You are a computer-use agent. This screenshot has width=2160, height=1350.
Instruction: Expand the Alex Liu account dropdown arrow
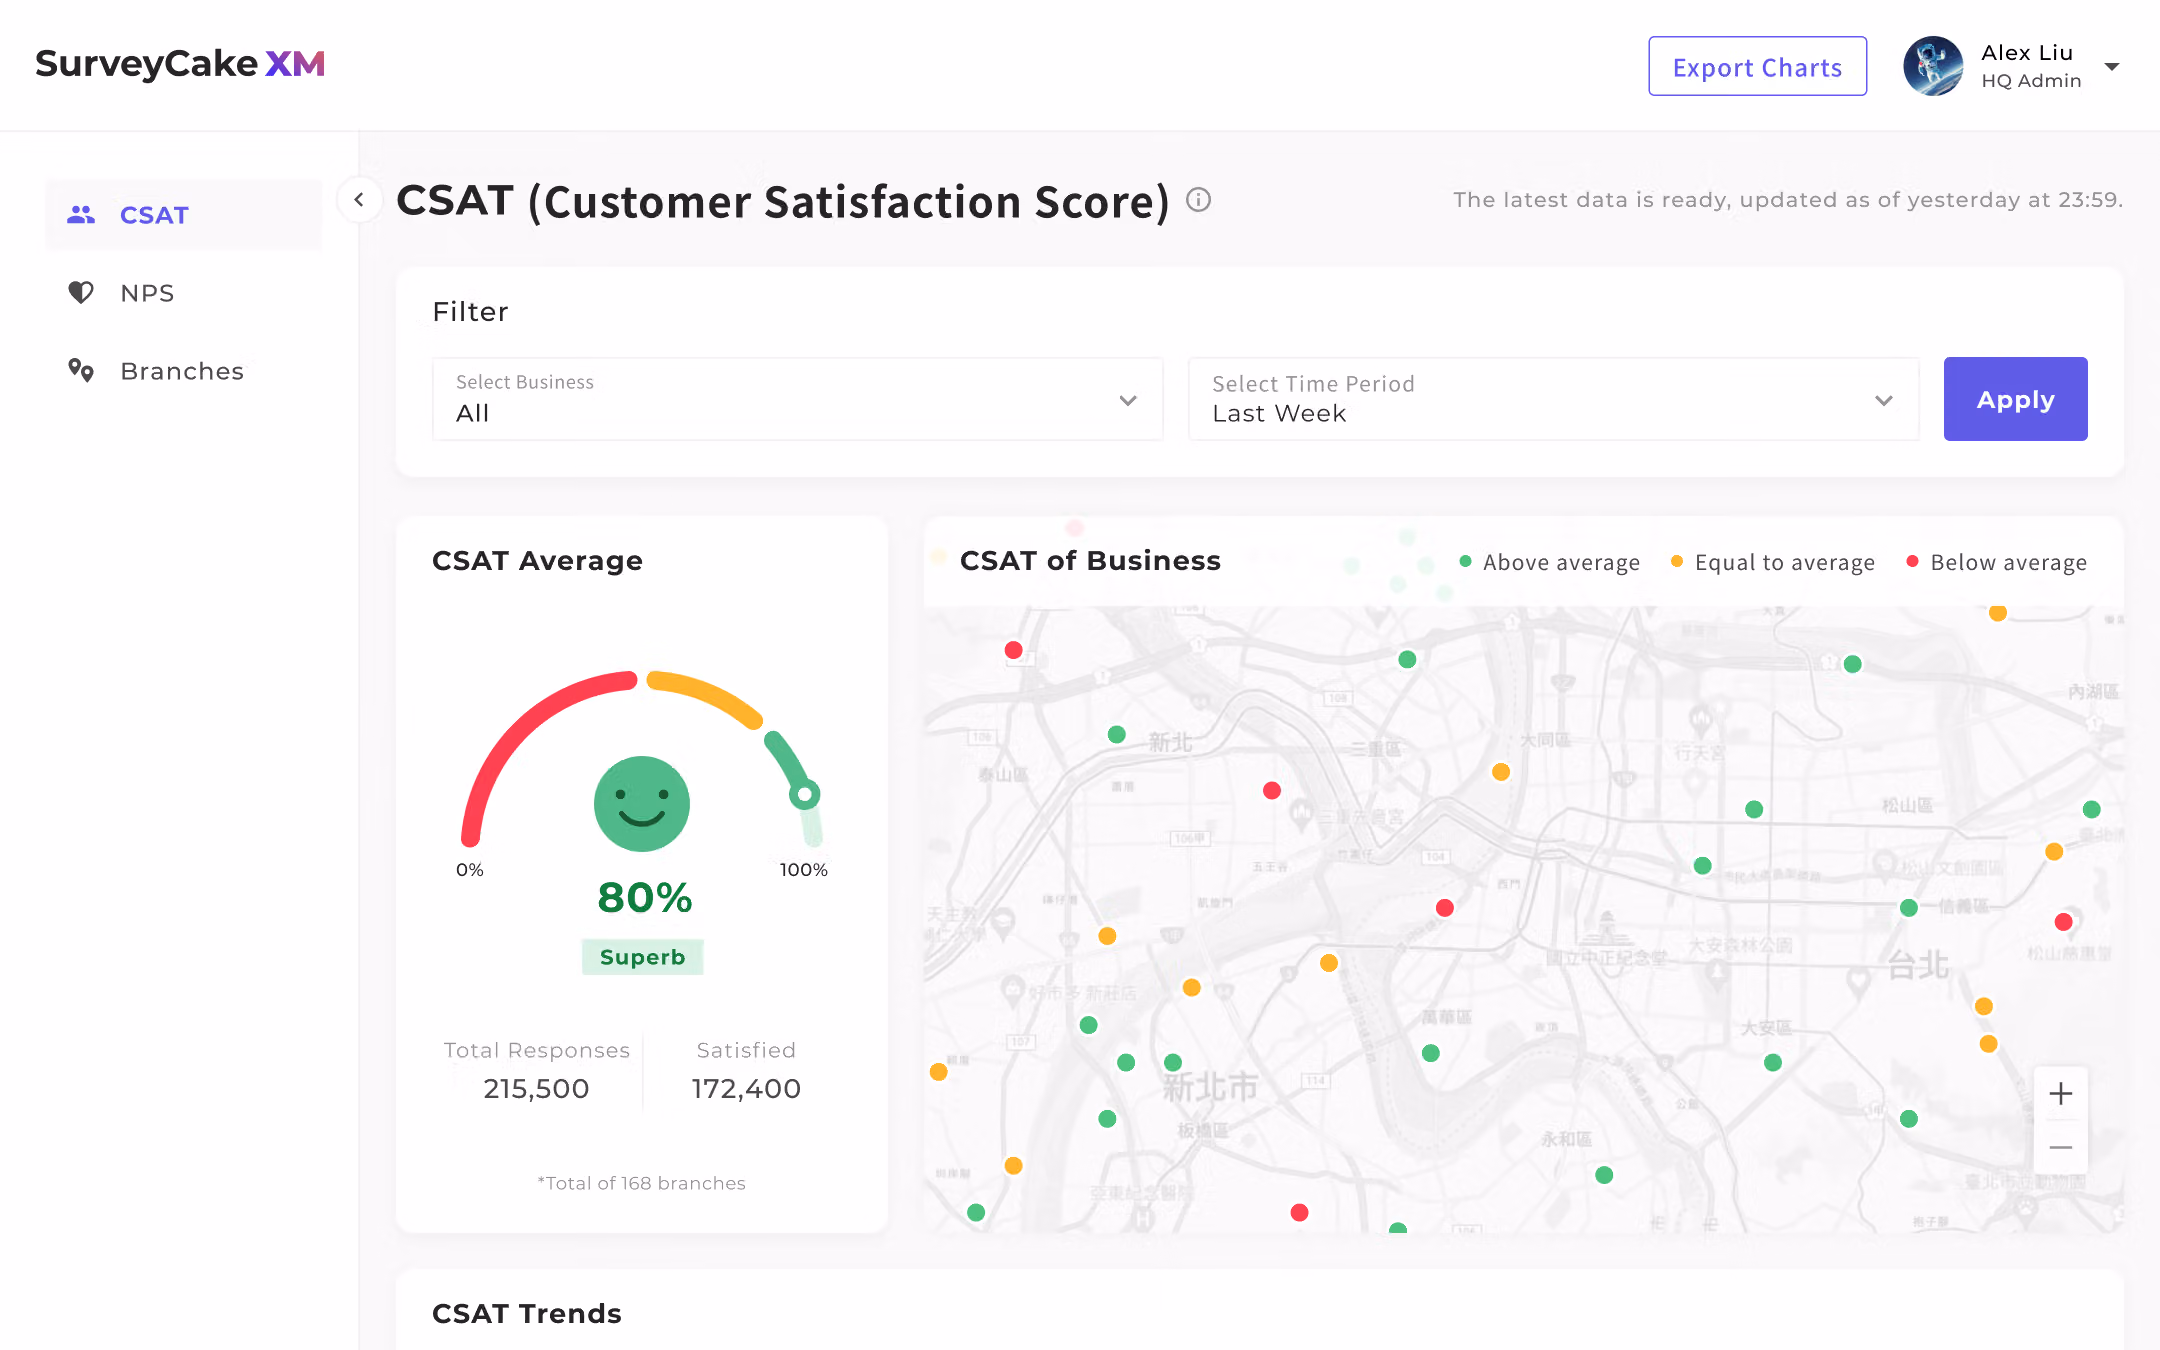pos(2112,67)
